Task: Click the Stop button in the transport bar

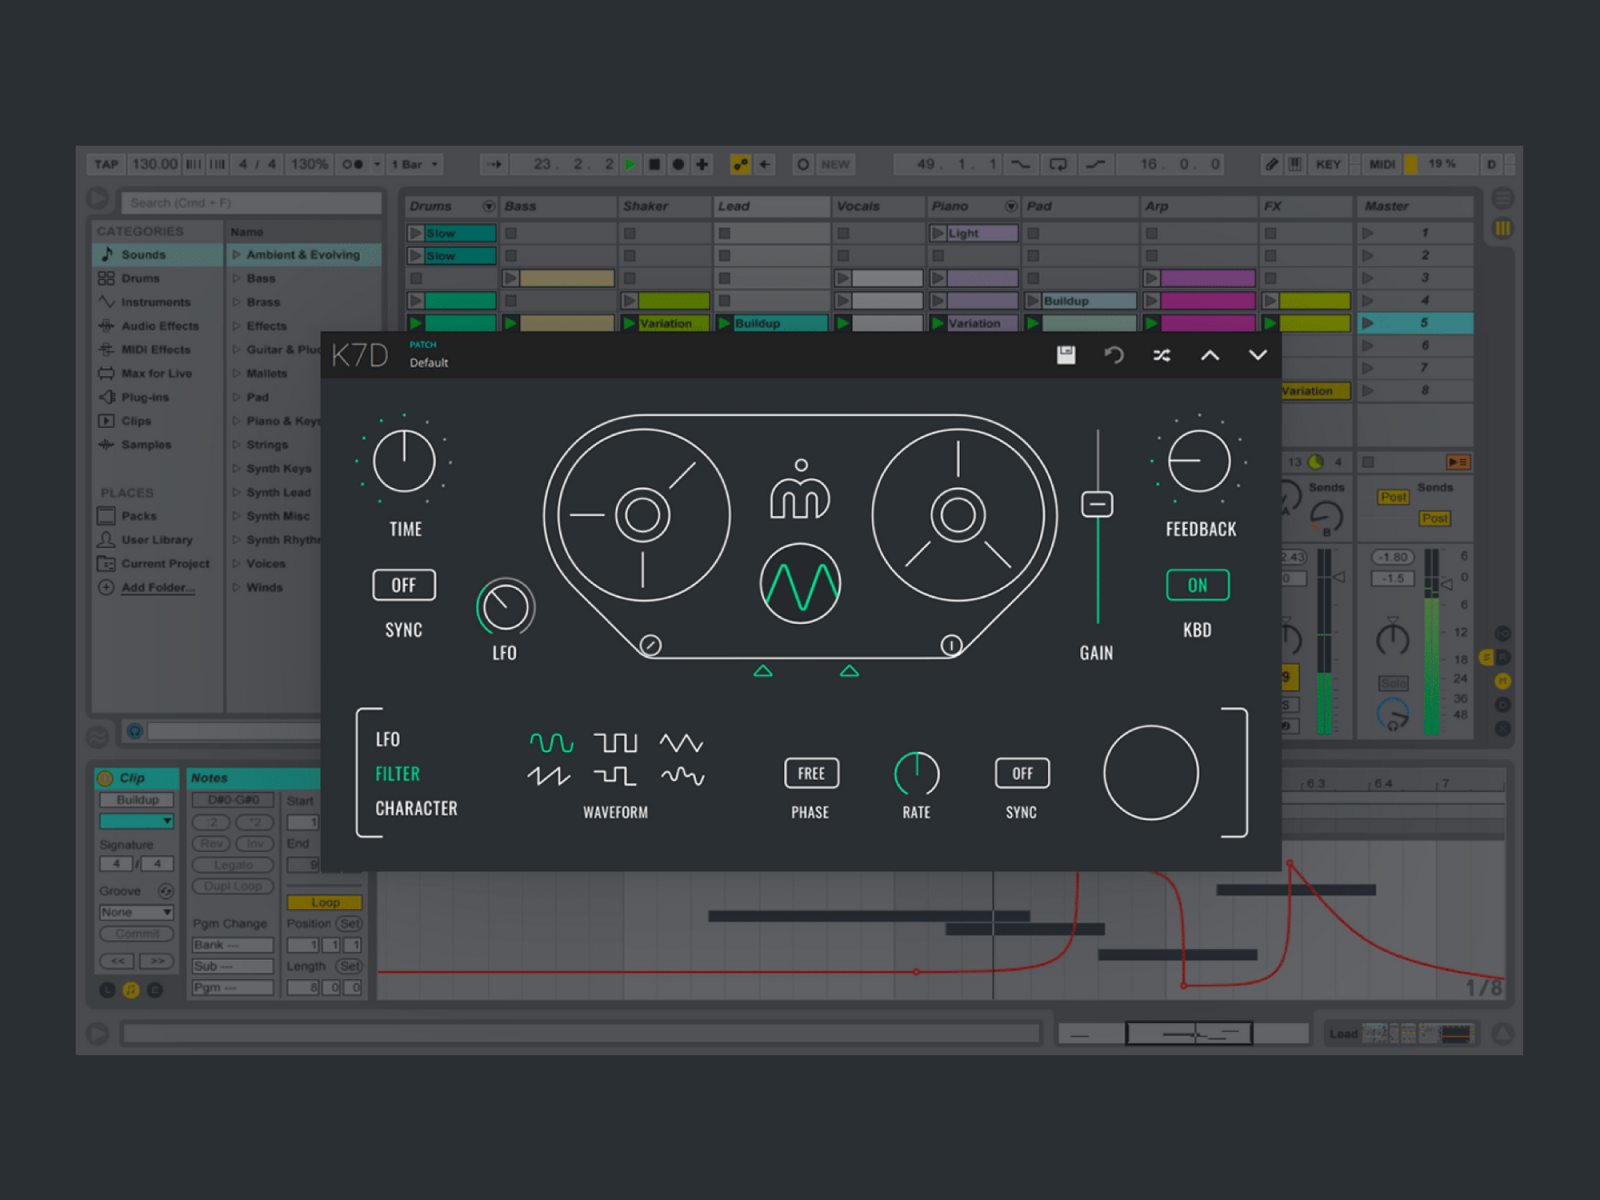Action: [x=653, y=164]
